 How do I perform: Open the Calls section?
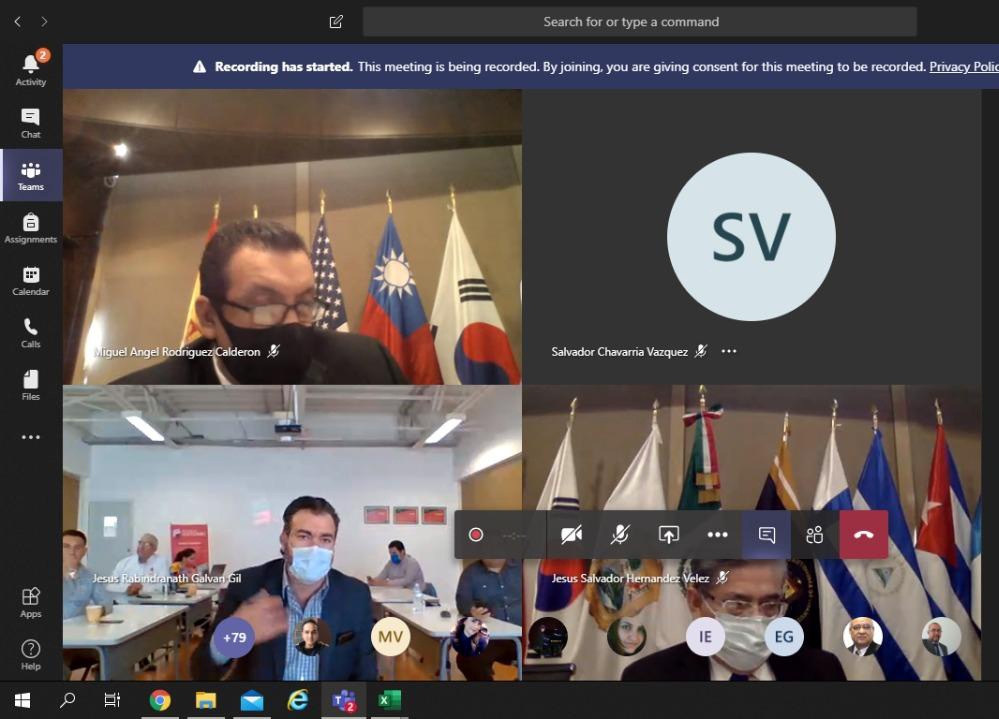point(30,332)
